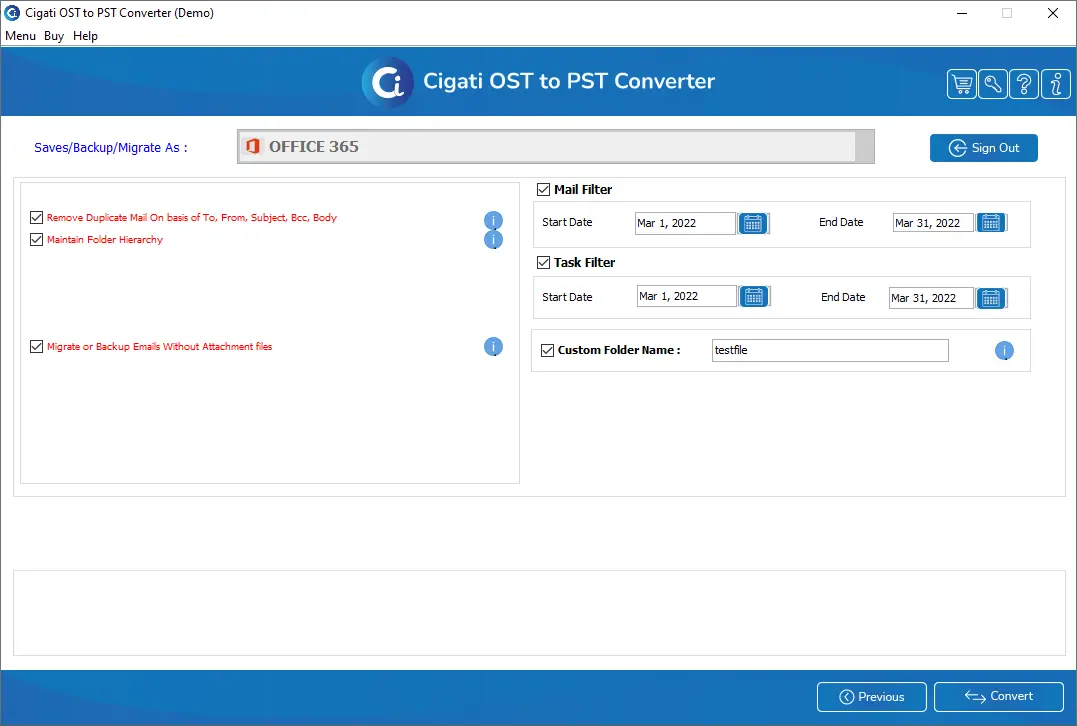Go back with the Previous button
Viewport: 1077px width, 726px height.
tap(872, 697)
